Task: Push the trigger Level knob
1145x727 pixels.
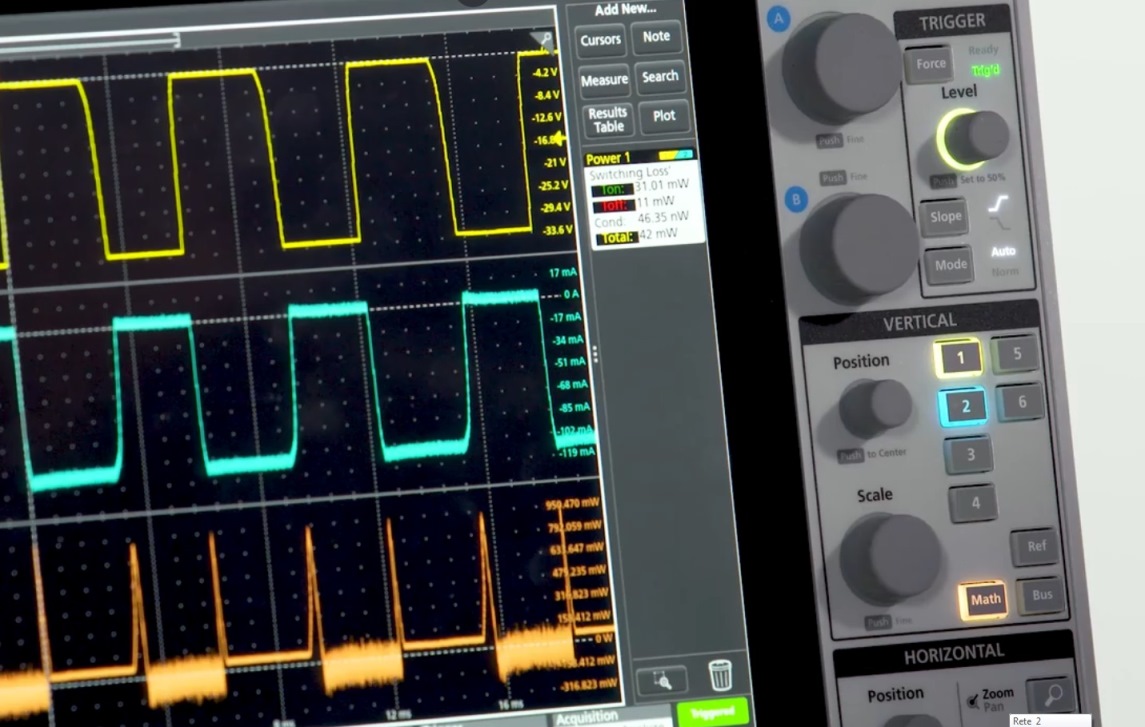Action: (x=975, y=137)
